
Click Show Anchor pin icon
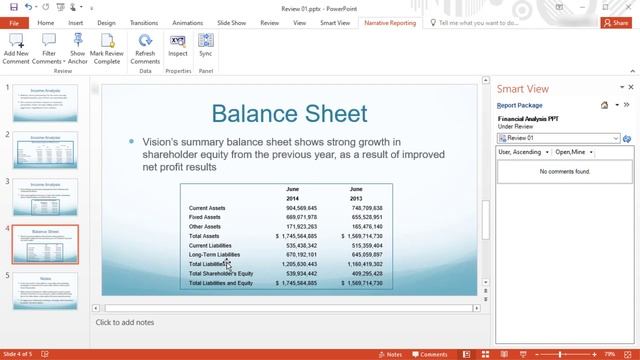[x=78, y=49]
